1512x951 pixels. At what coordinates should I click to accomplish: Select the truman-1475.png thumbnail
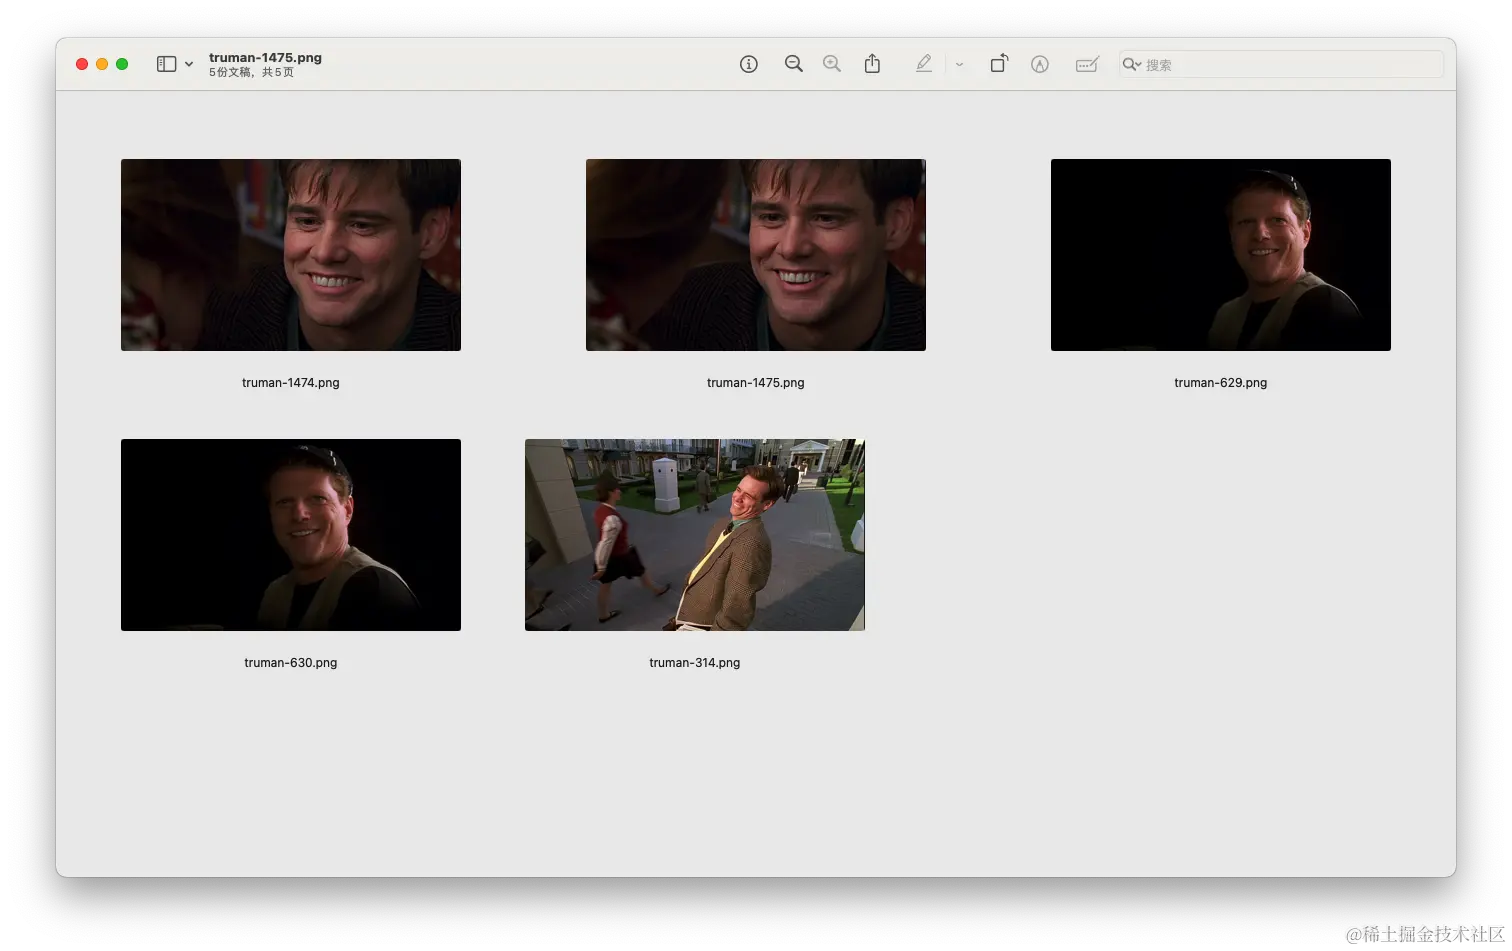click(755, 255)
